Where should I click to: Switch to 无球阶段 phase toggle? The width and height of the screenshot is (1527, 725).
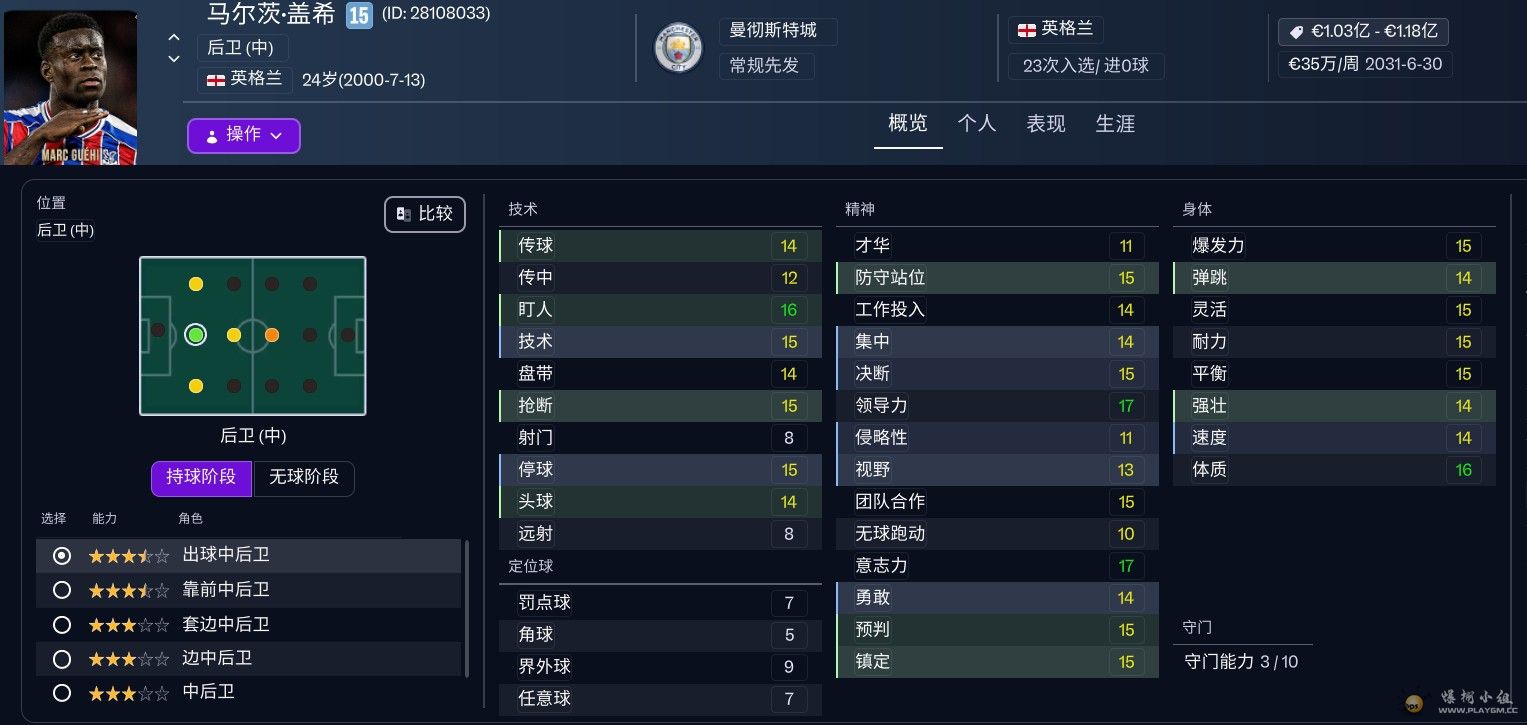click(304, 478)
